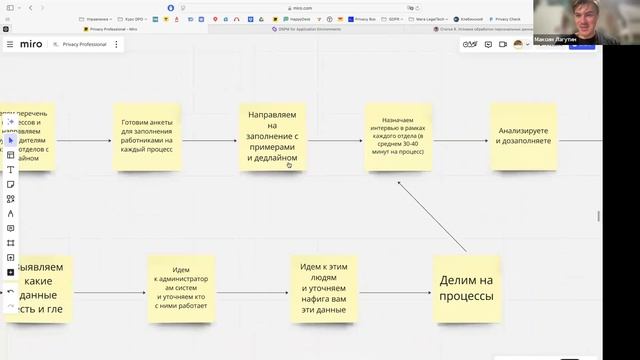Open the activities timer and voting toolbar icon
The image size is (640, 360).
(470, 44)
